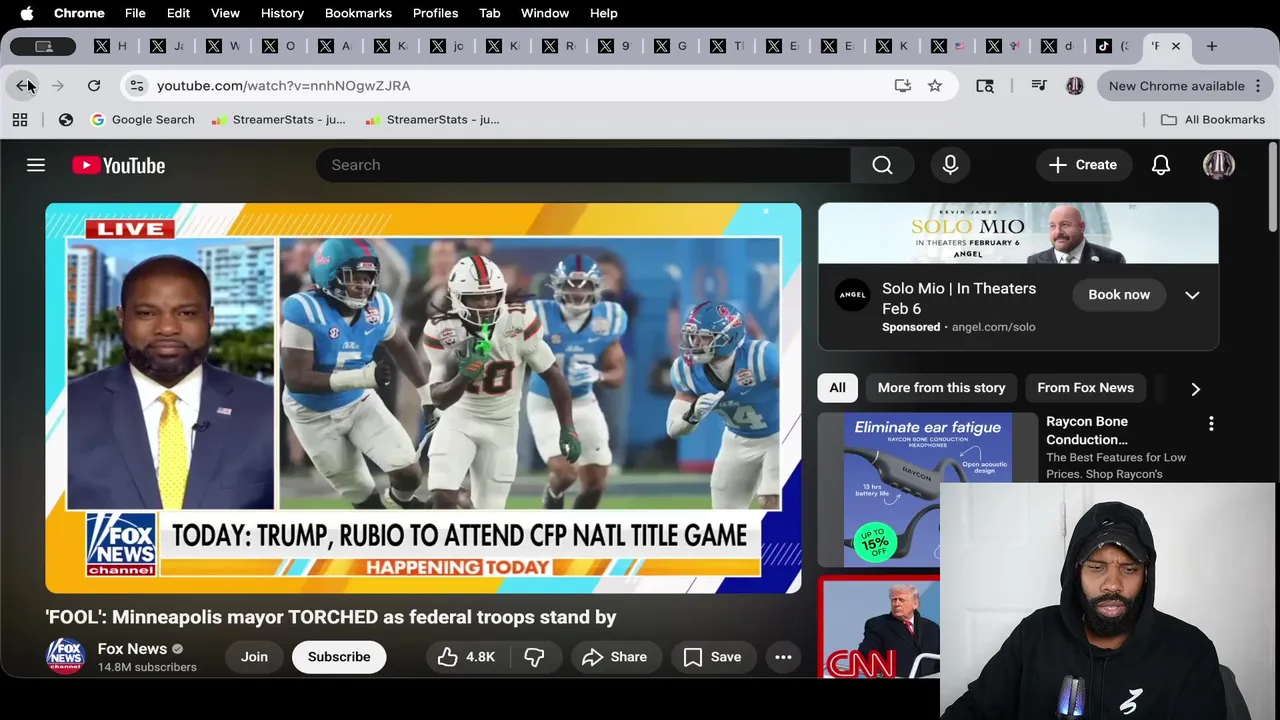Expand the Solo Mio ad details
The height and width of the screenshot is (720, 1280).
[1192, 295]
